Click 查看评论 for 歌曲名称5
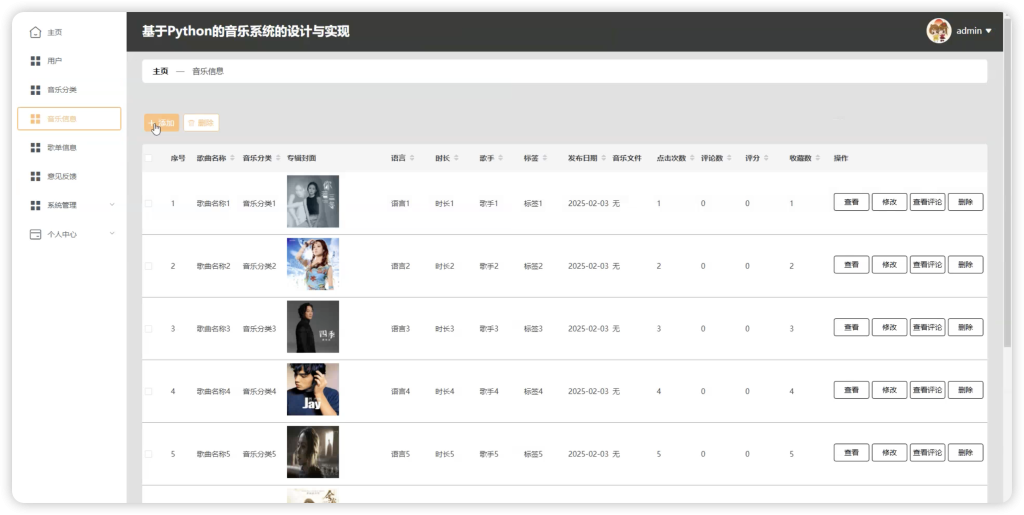The image size is (1024, 515). [927, 453]
